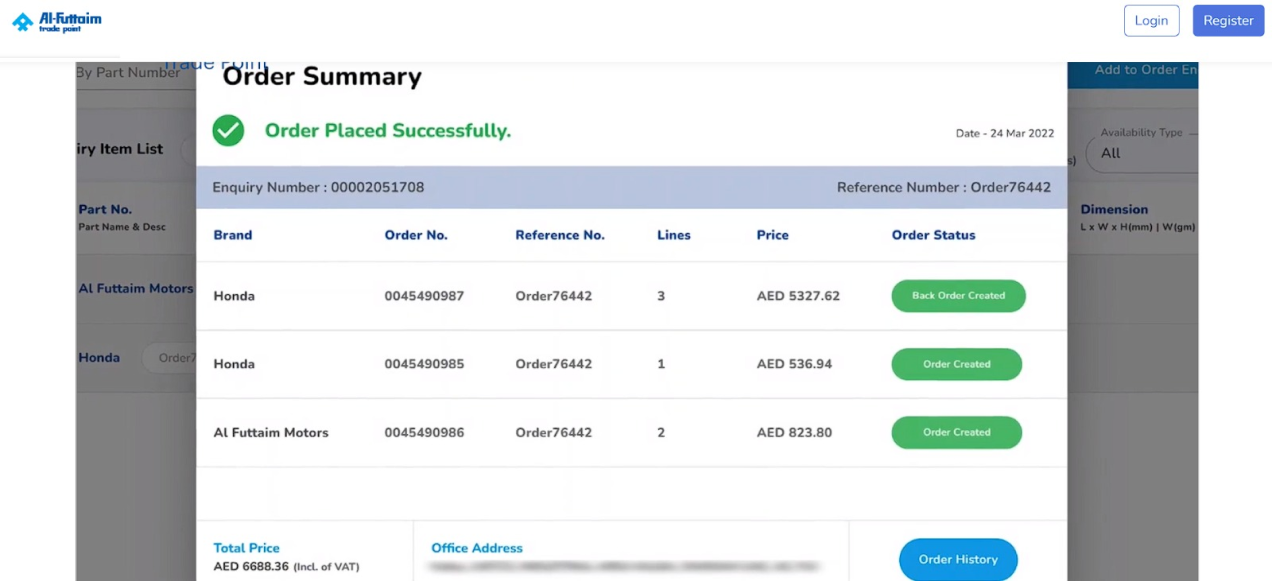Image resolution: width=1272 pixels, height=581 pixels.
Task: Open Order History from the summary
Action: [958, 559]
